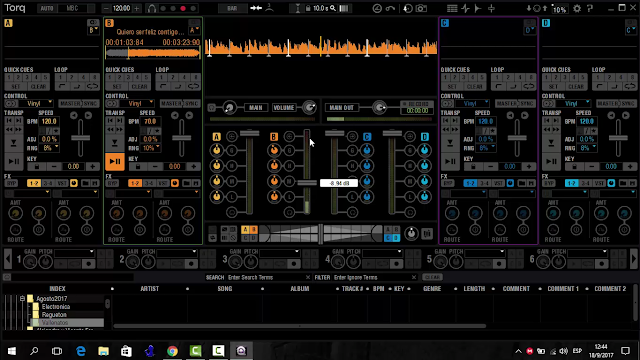Click the red record dot in top toolbar
The height and width of the screenshot is (360, 640).
point(183,8)
